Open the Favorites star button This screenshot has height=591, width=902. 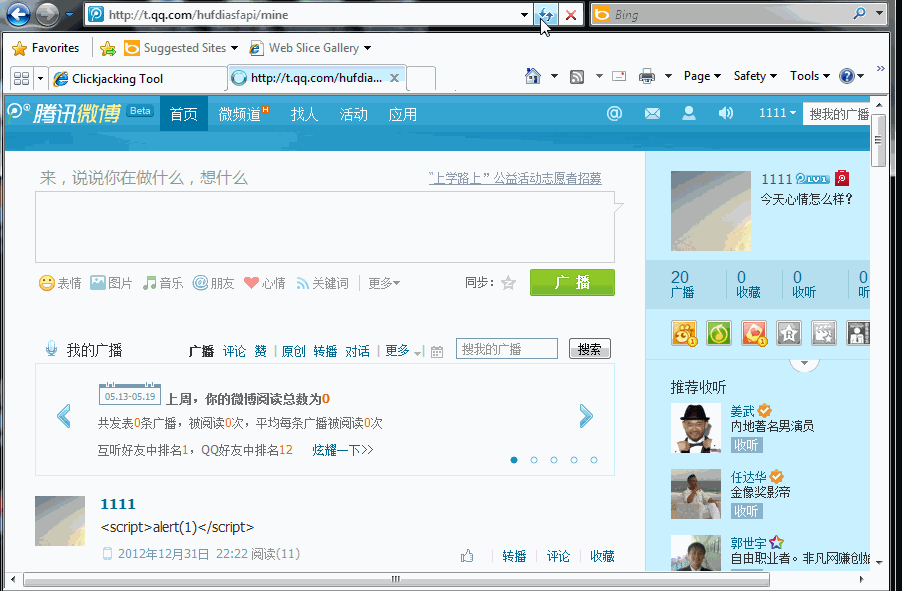point(45,48)
